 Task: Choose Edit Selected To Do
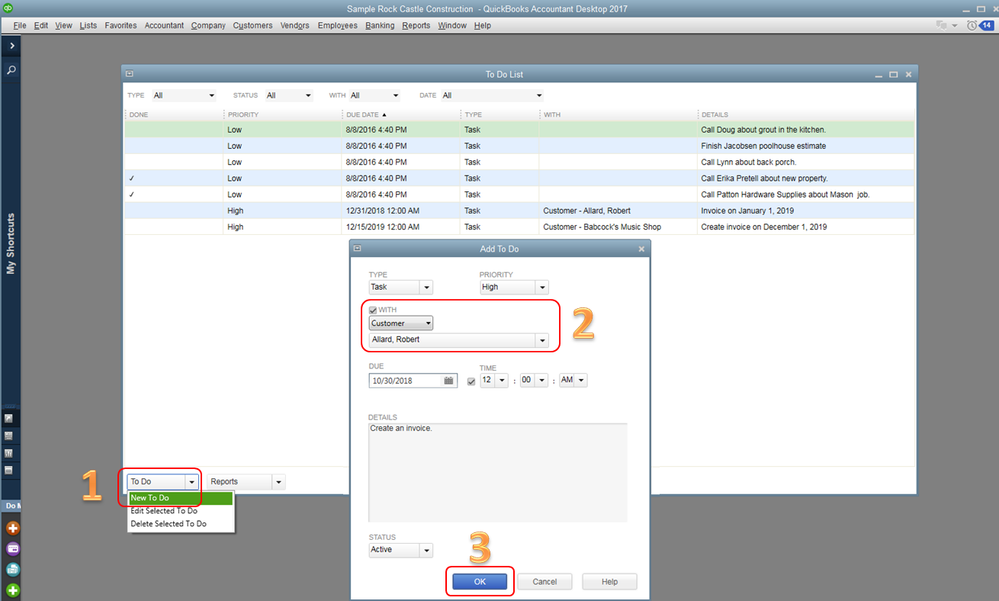click(164, 511)
